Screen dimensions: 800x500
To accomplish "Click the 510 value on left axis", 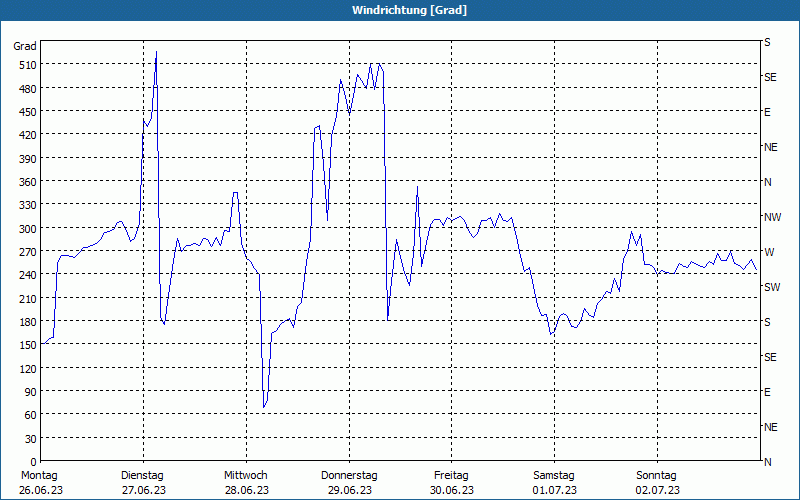I will click(x=28, y=65).
